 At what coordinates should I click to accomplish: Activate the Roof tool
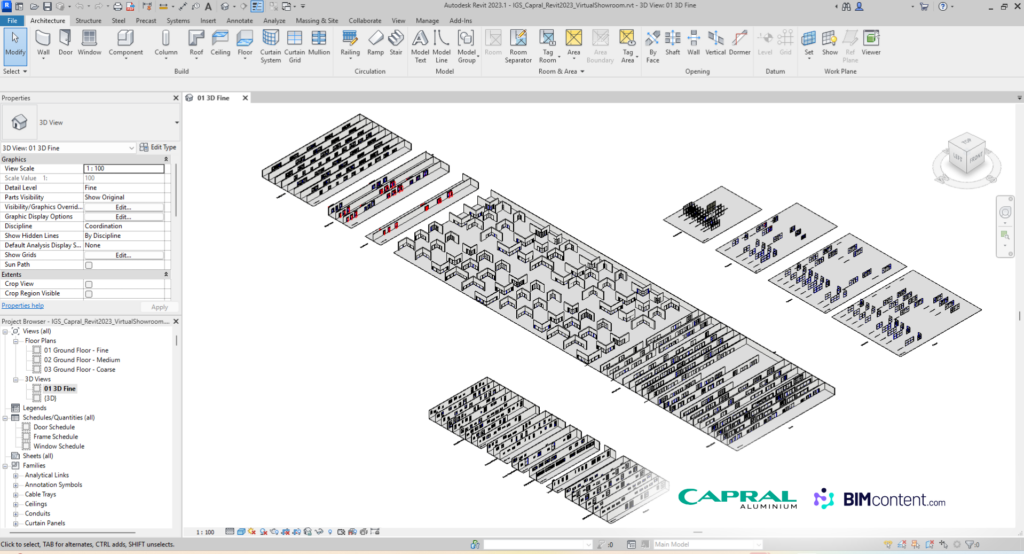pyautogui.click(x=196, y=44)
